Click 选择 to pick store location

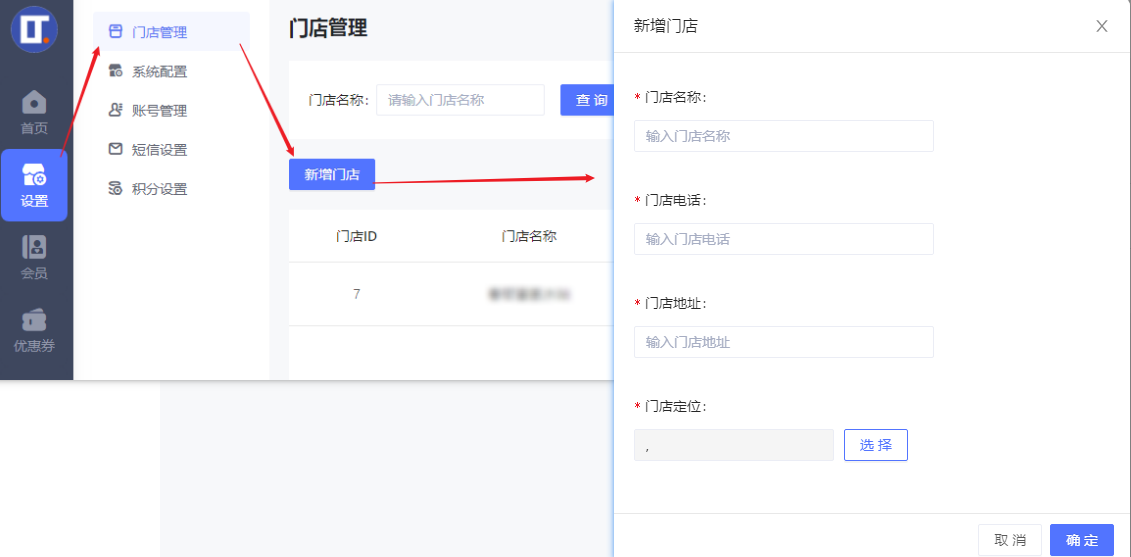click(x=876, y=445)
